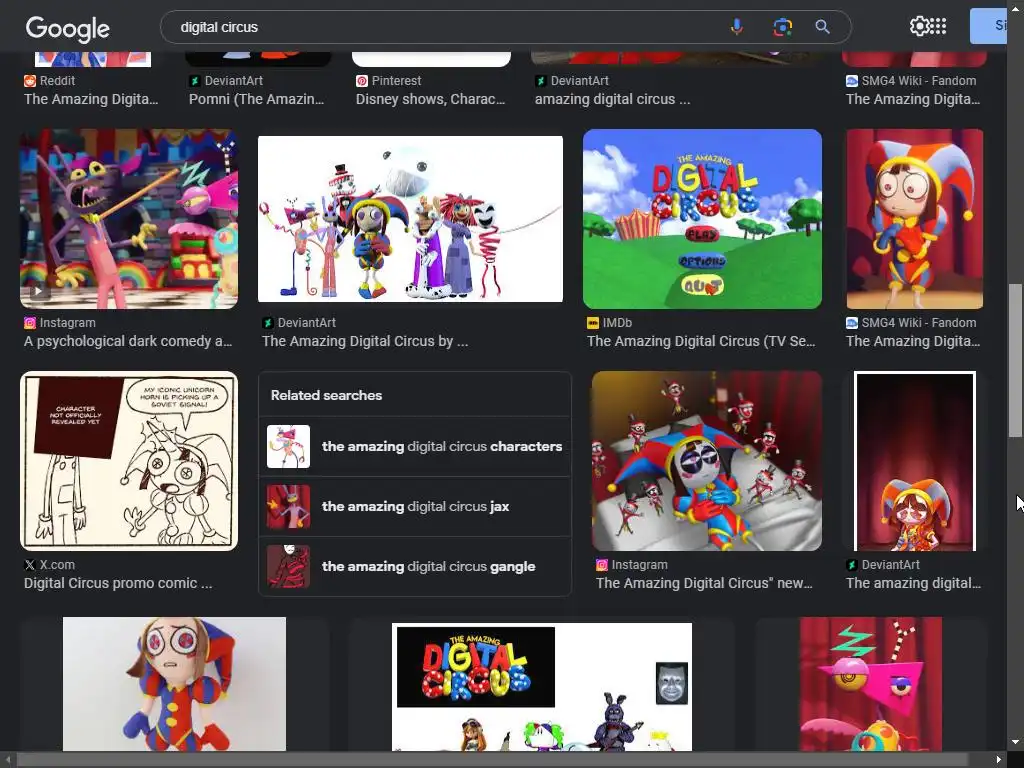Open Jax with stick thumbnail
Screen dimensions: 1024x768
pos(129,219)
